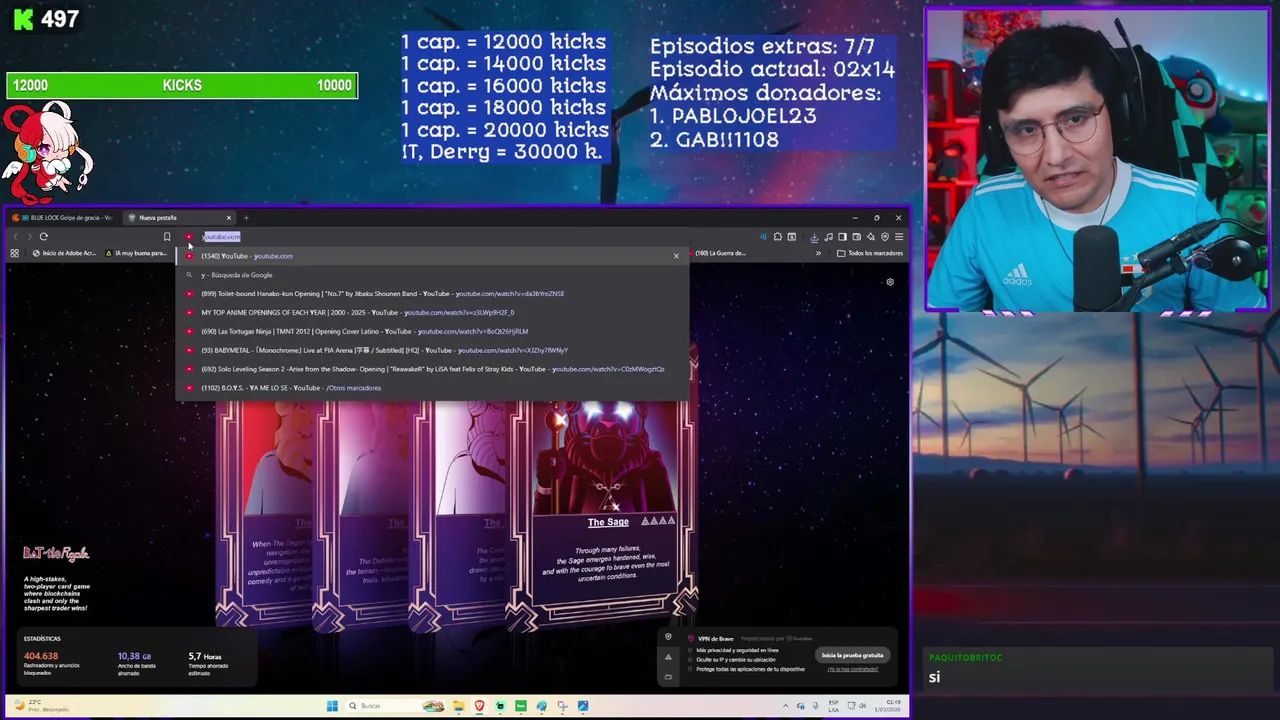Open the new tab page customize gear
Viewport: 1280px width, 720px height.
tap(890, 282)
